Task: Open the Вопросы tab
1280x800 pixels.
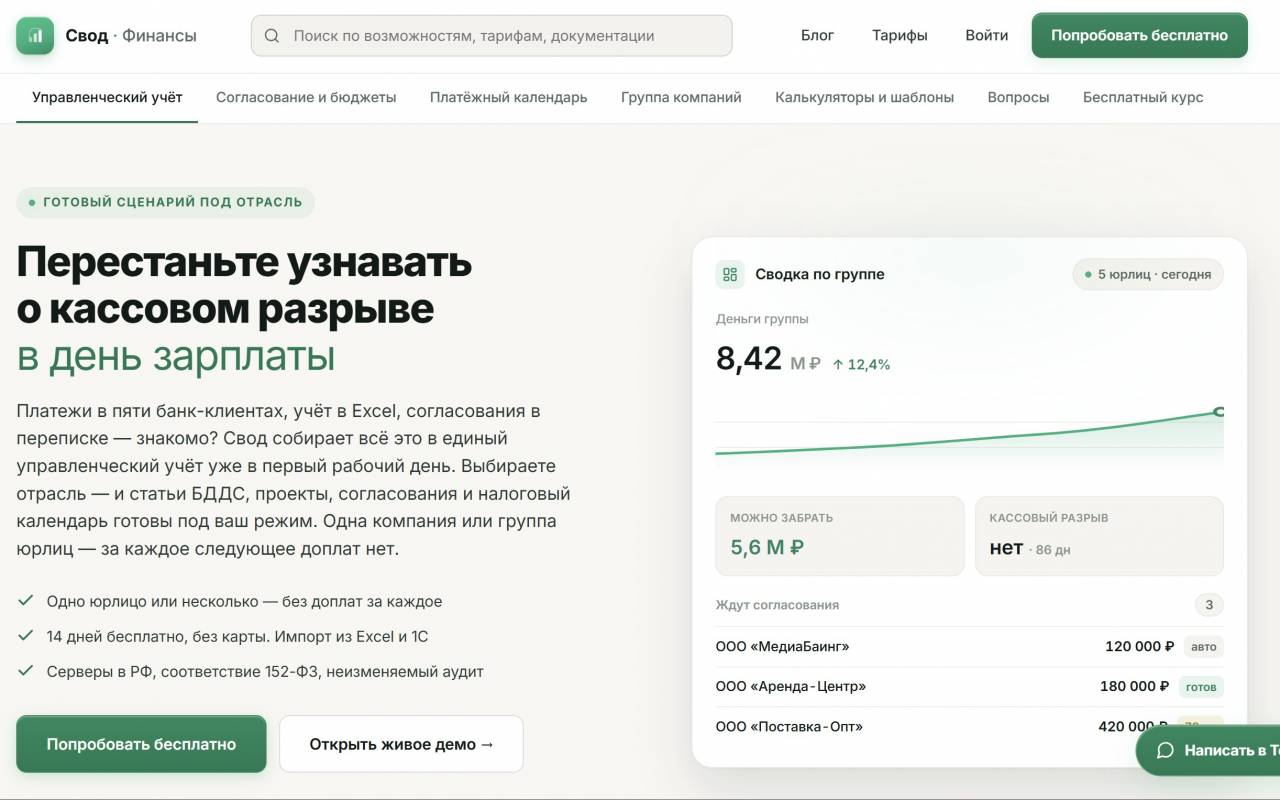Action: tap(1018, 98)
